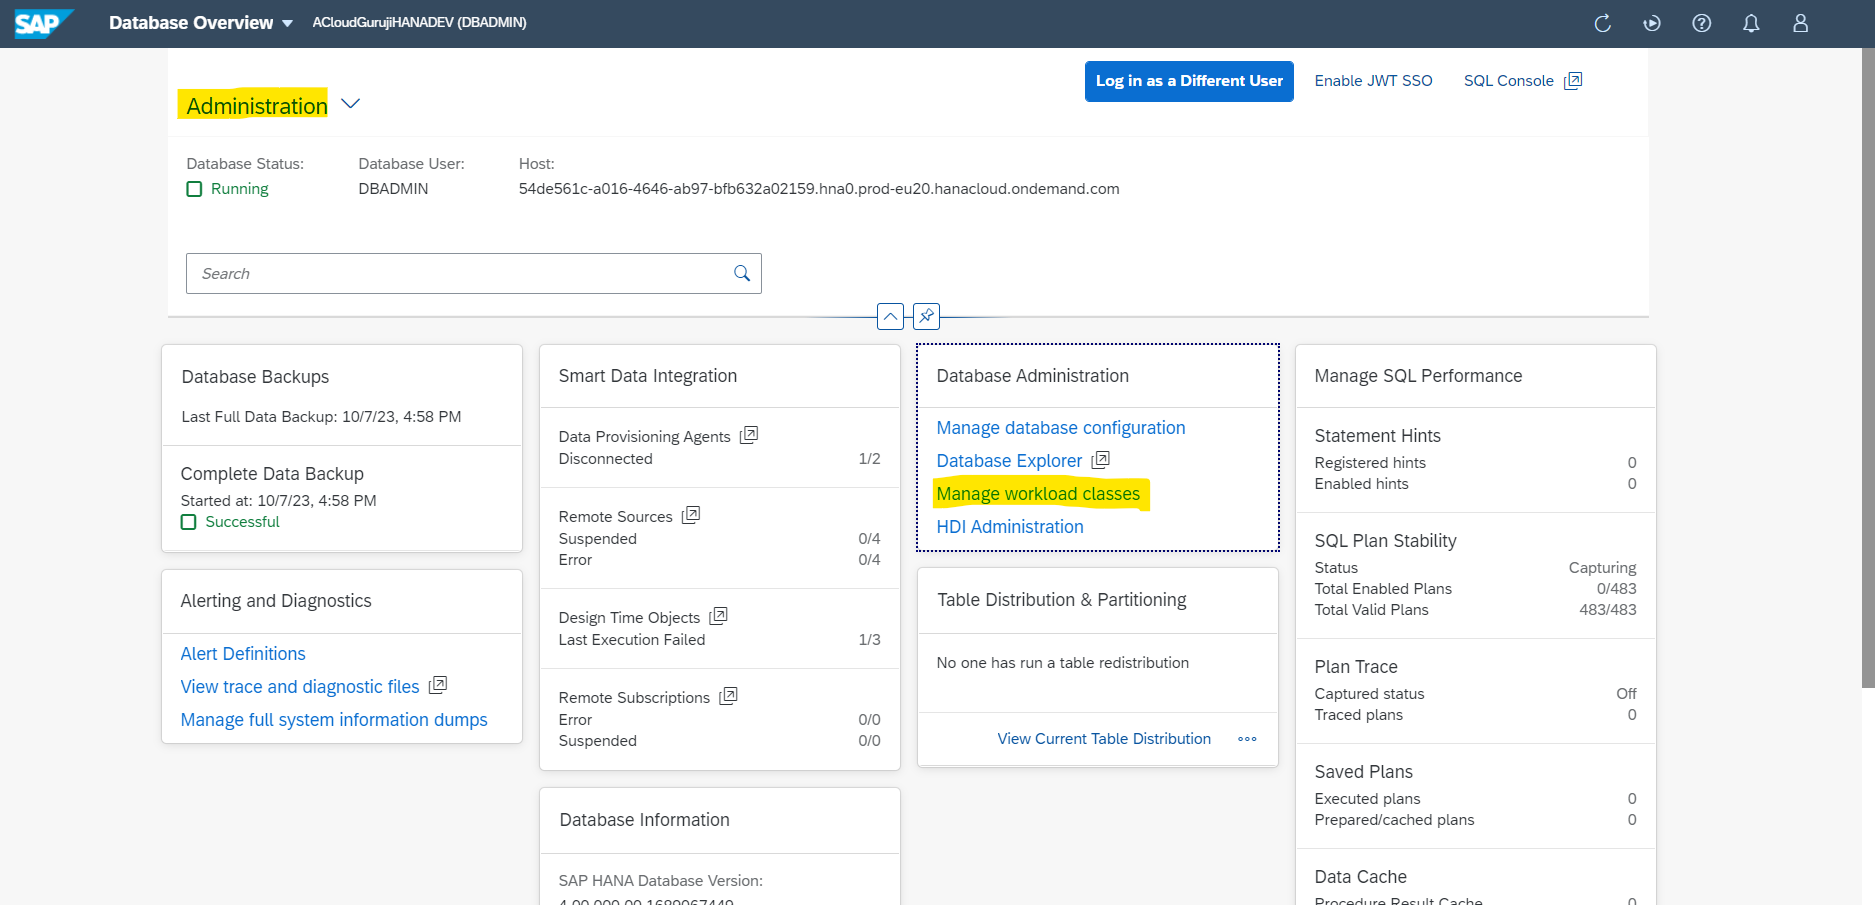
Task: Click the Running database status indicator
Action: pyautogui.click(x=228, y=189)
